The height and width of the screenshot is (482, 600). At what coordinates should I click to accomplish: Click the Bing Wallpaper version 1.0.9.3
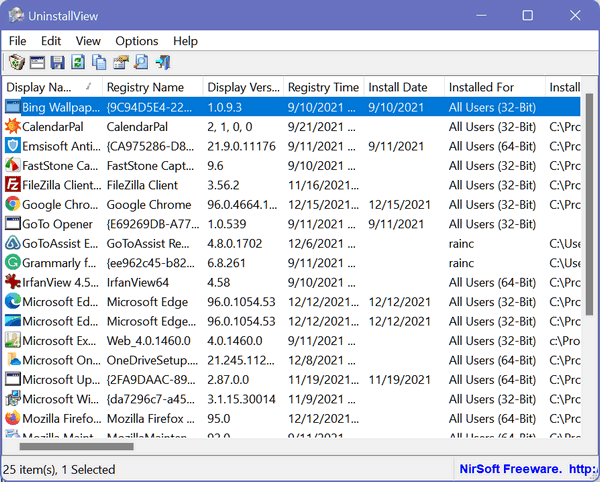click(x=225, y=107)
